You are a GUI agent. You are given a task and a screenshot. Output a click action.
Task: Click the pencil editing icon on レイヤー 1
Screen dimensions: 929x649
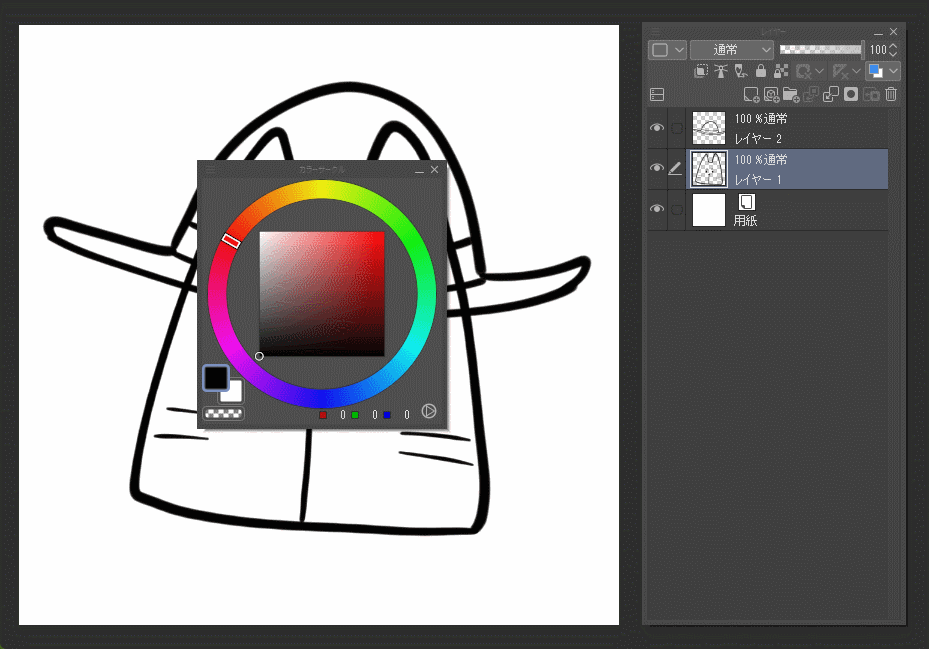pos(675,170)
